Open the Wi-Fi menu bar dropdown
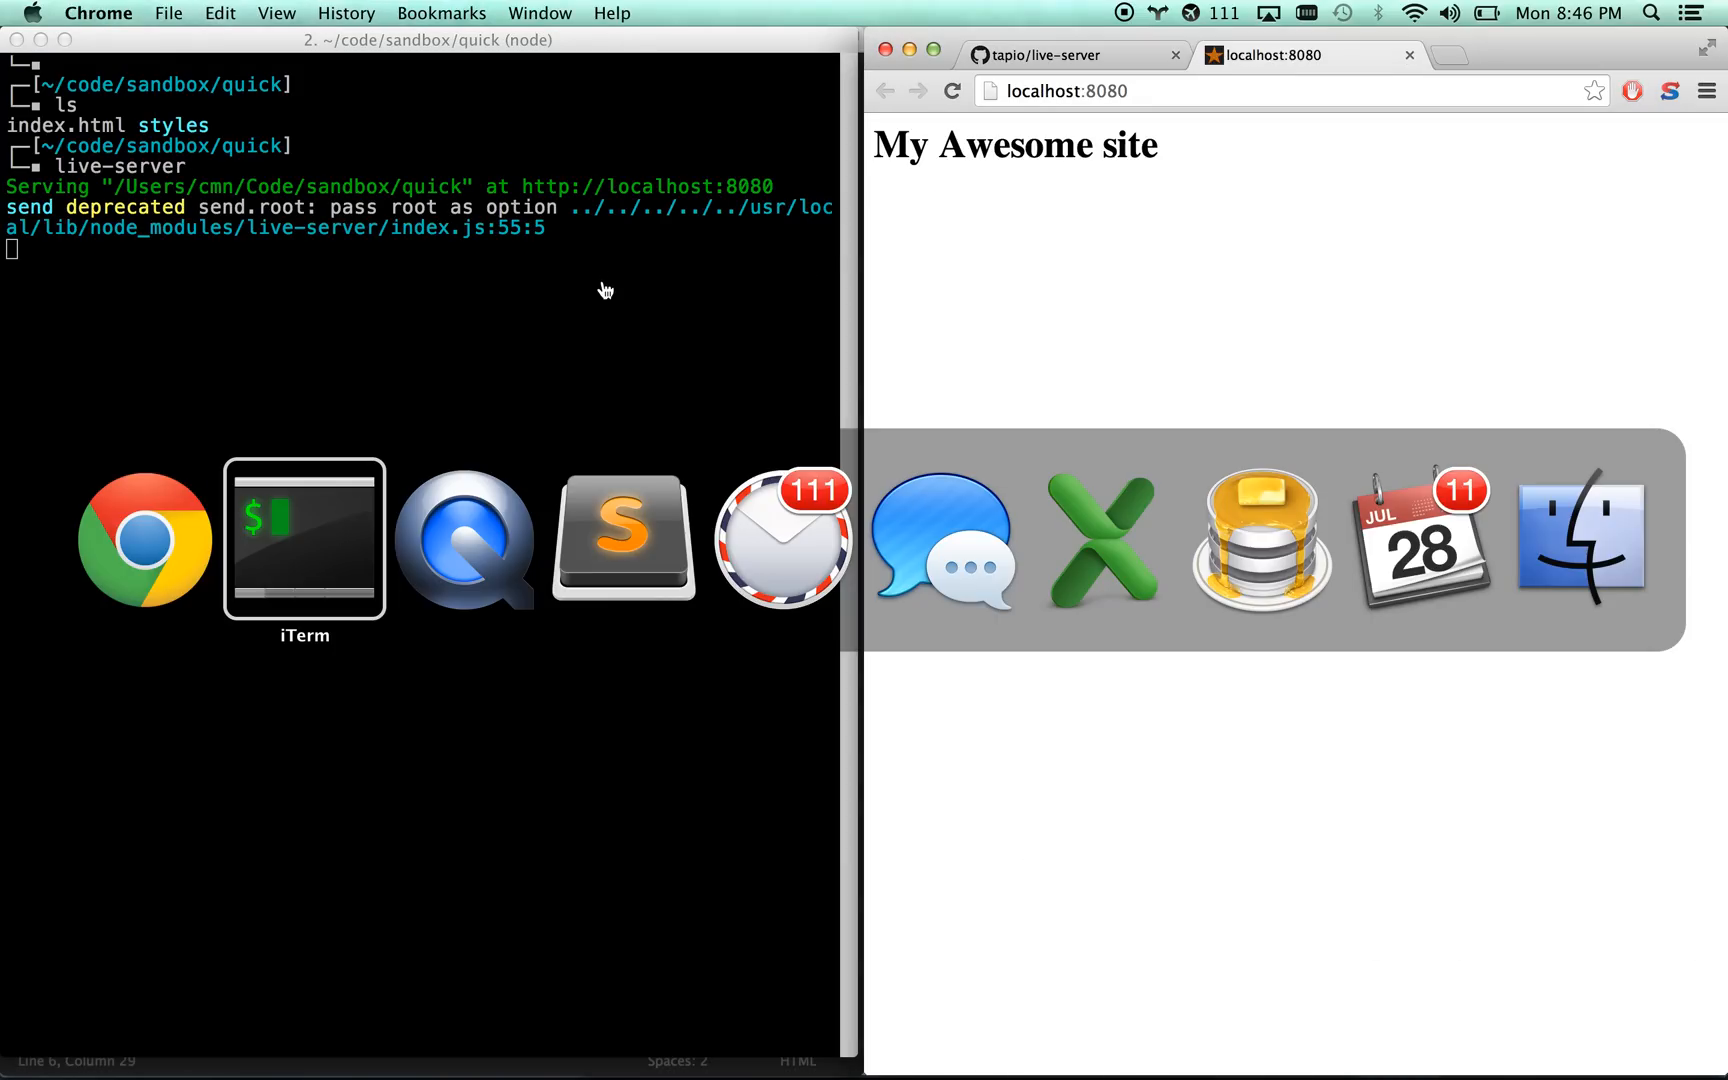The height and width of the screenshot is (1080, 1728). pos(1413,13)
